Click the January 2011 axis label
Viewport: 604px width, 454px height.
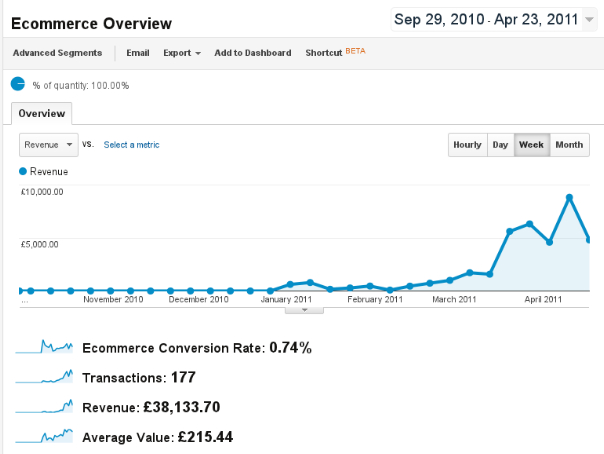[286, 299]
